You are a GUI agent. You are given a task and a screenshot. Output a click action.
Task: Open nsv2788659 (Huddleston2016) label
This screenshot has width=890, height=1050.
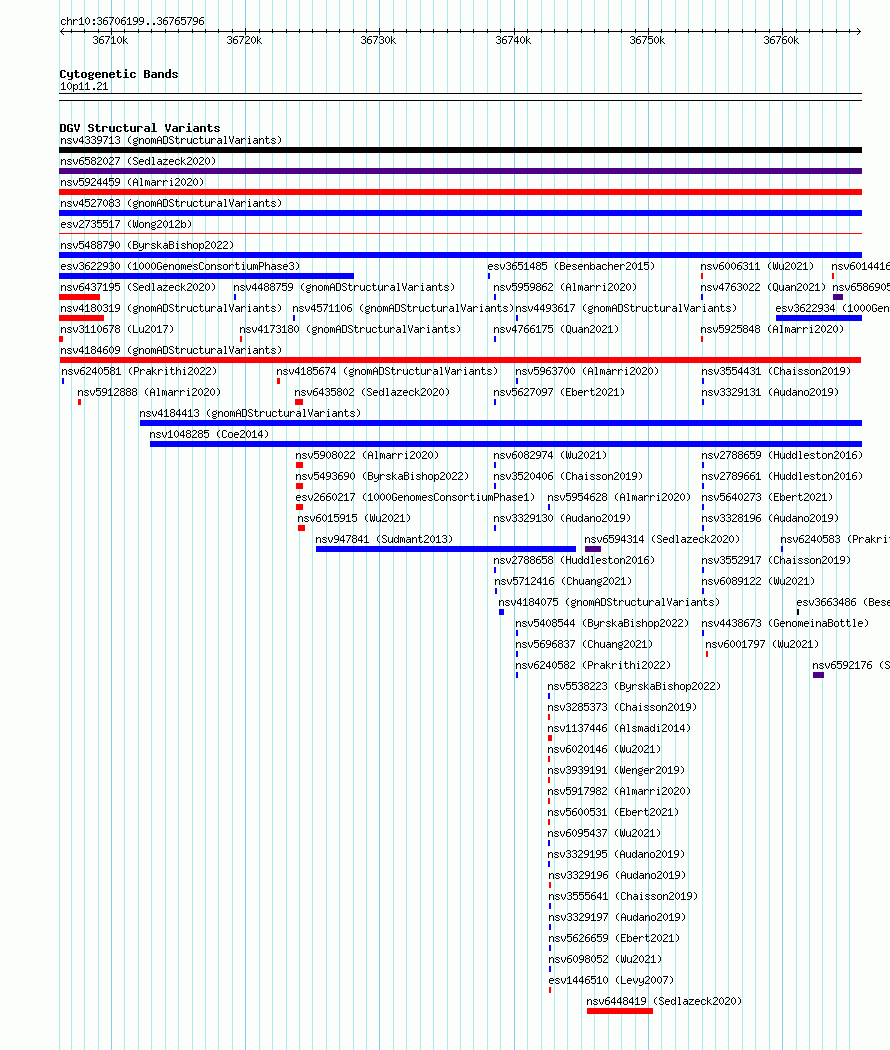[x=782, y=455]
